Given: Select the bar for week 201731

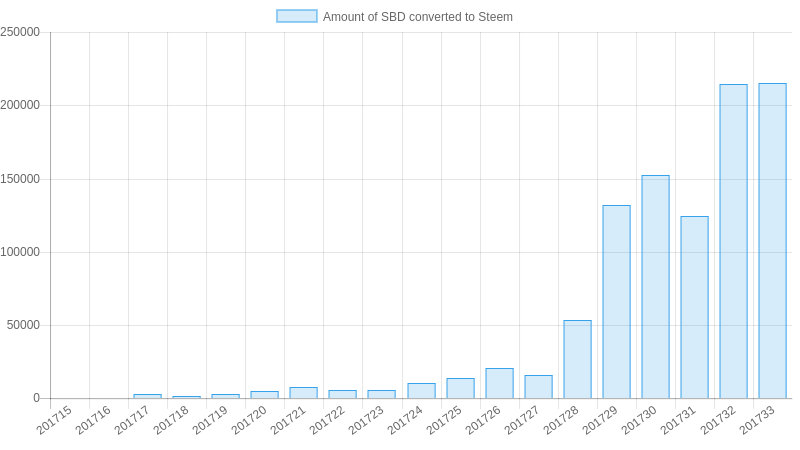Looking at the screenshot, I should pos(694,307).
